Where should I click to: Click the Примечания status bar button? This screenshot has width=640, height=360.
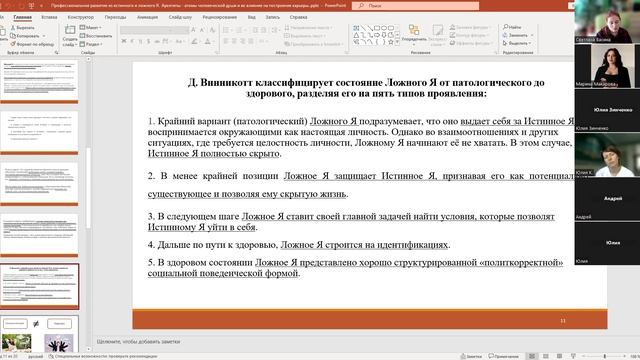click(504, 356)
